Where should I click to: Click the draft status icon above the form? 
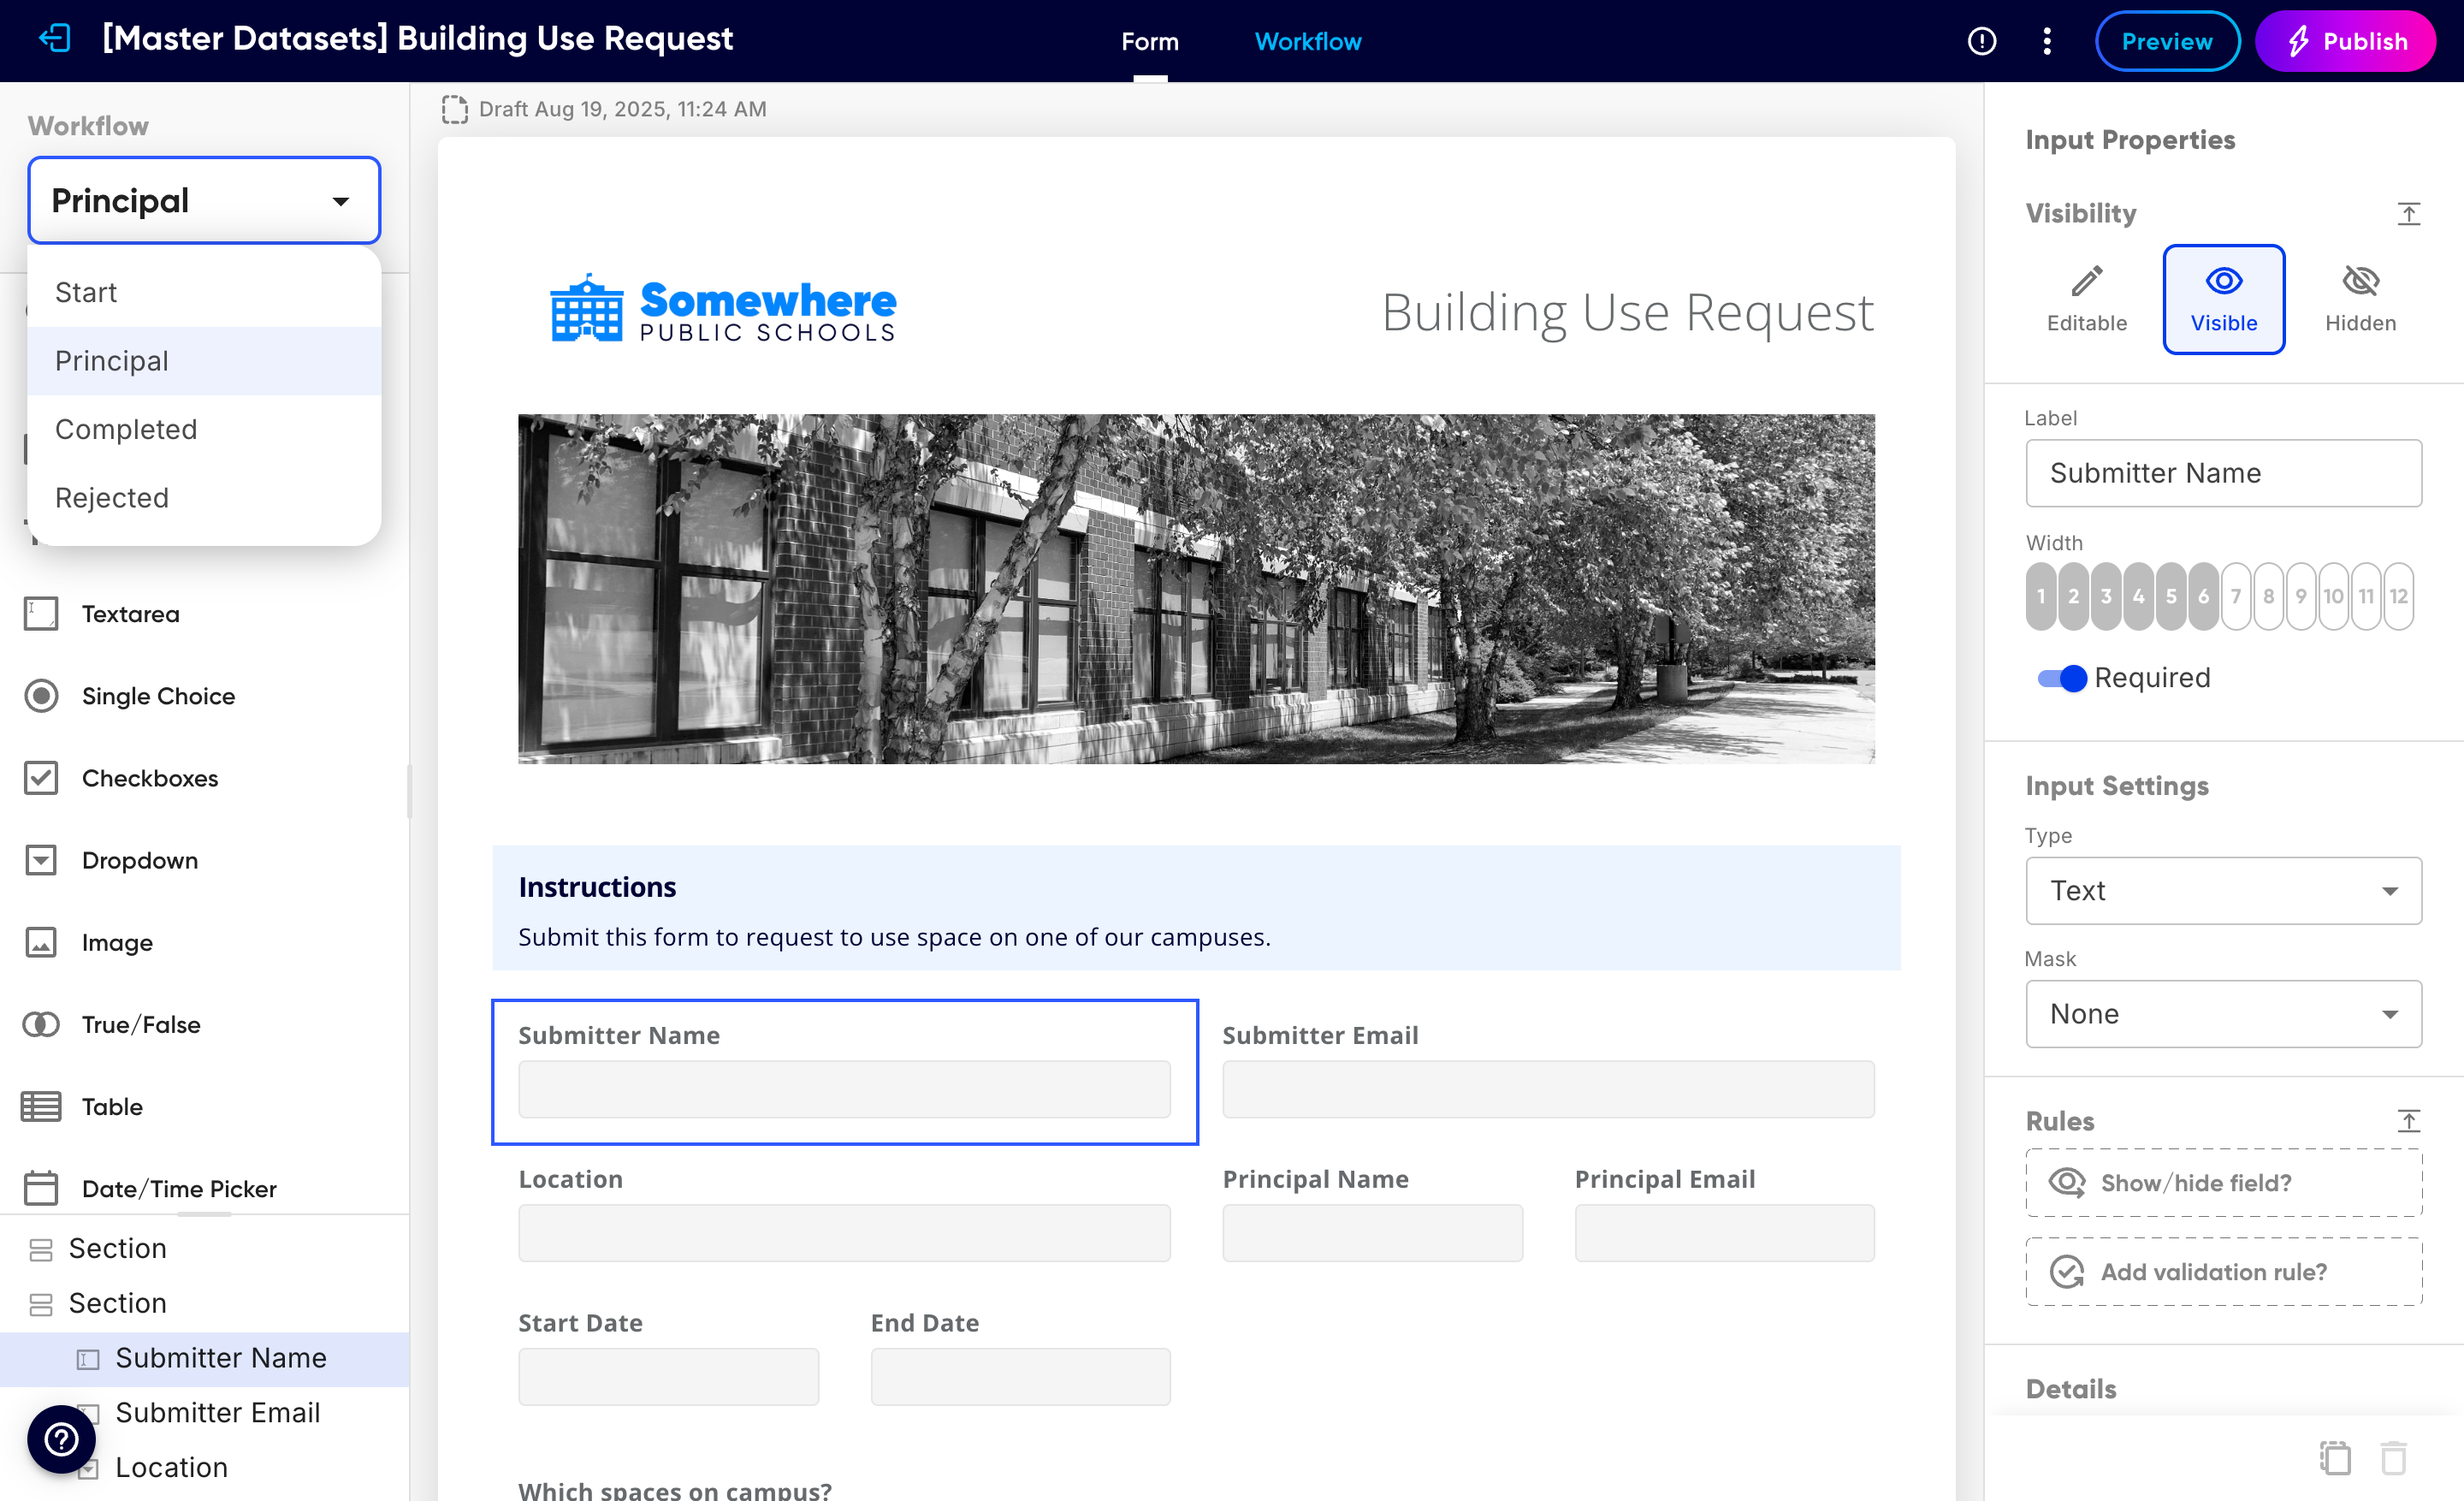click(x=455, y=109)
